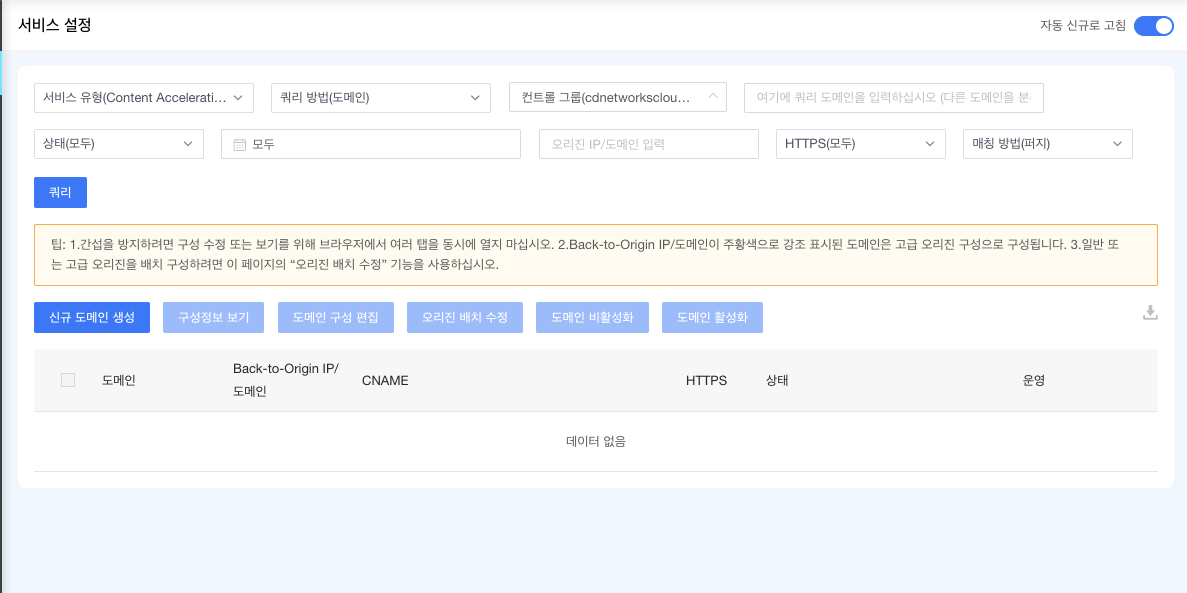Click the 도메인 비활성화 button
This screenshot has width=1187, height=593.
592,317
